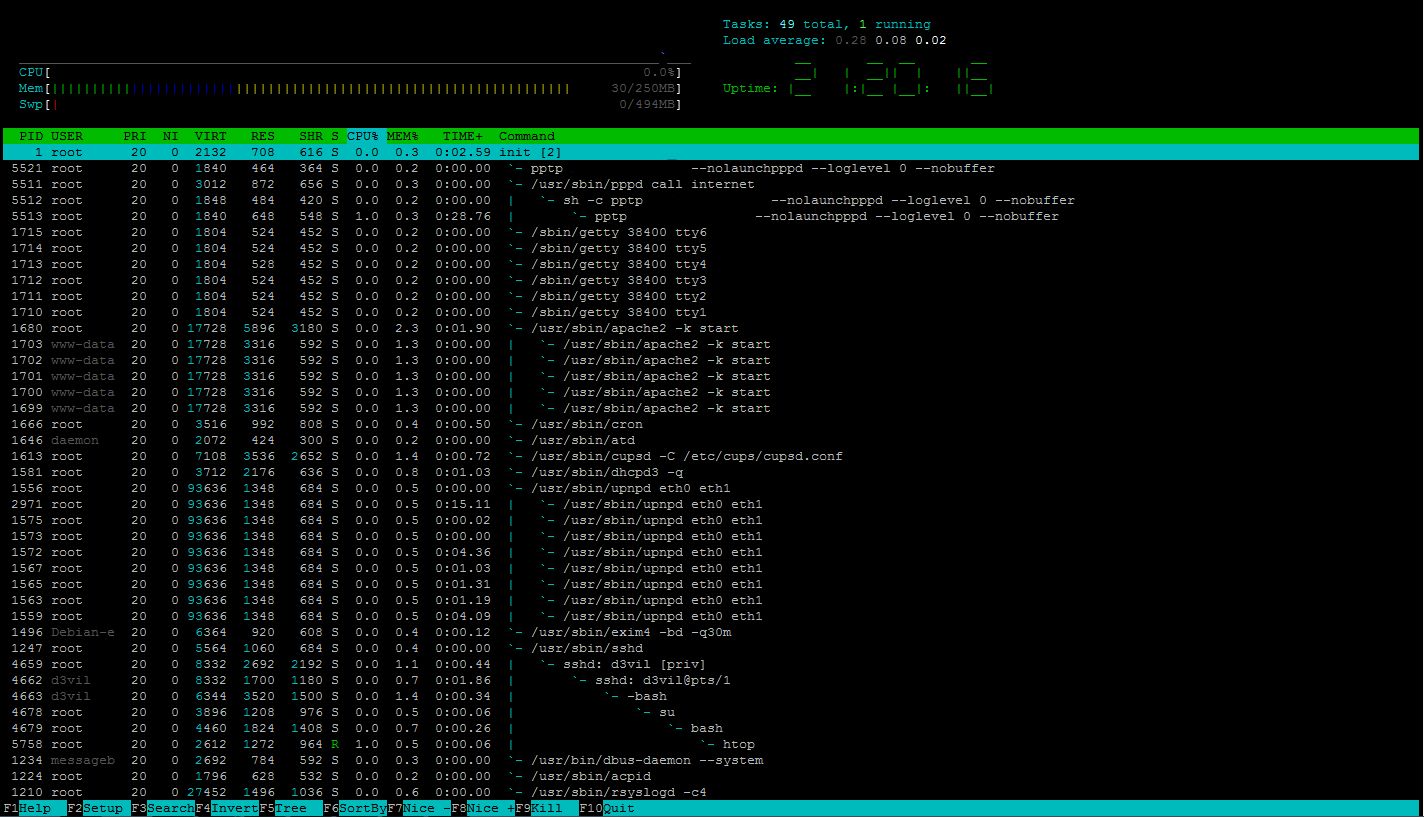Screen dimensions: 1424x817
Task: Start a process Search via F3
Action: point(163,808)
